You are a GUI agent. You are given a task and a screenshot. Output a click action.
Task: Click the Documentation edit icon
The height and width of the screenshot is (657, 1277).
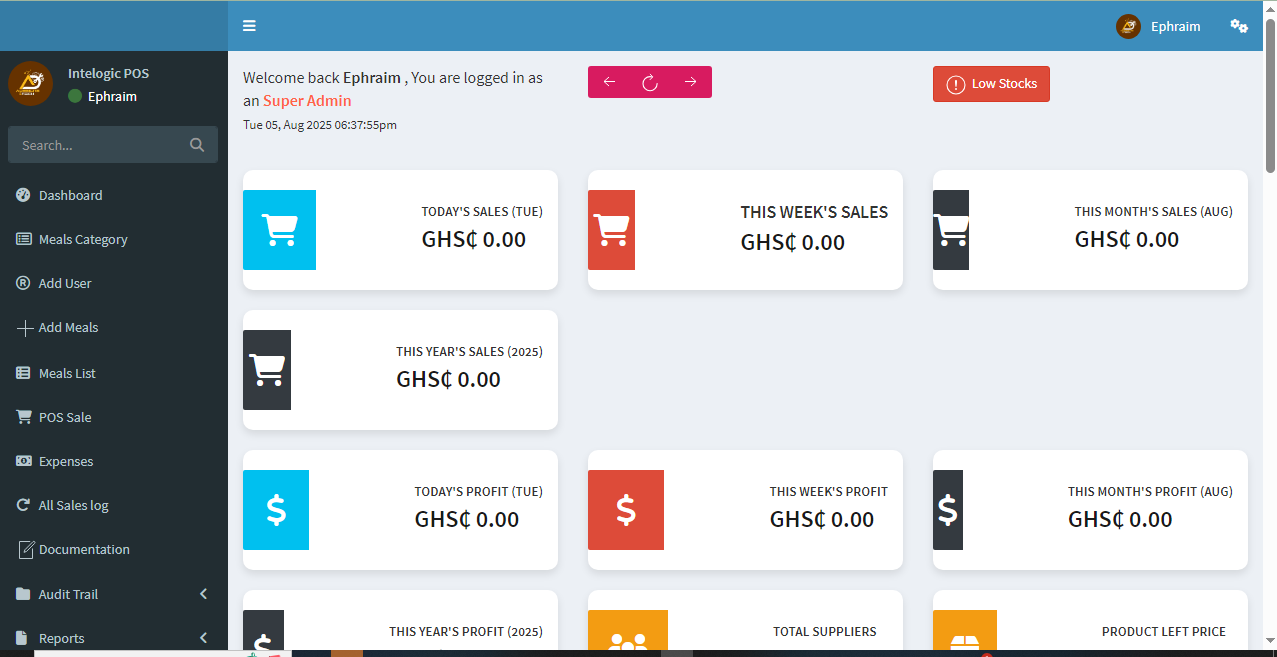26,549
